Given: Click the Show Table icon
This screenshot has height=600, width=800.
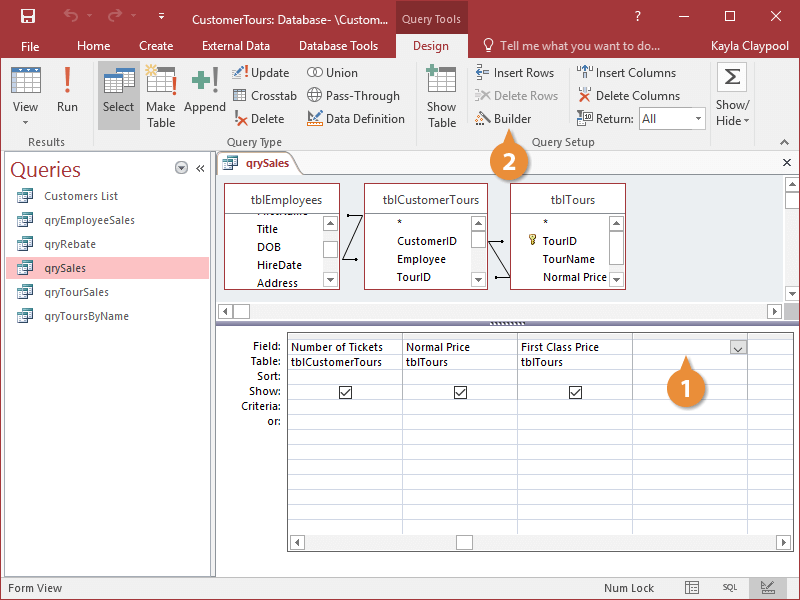Looking at the screenshot, I should 441,90.
